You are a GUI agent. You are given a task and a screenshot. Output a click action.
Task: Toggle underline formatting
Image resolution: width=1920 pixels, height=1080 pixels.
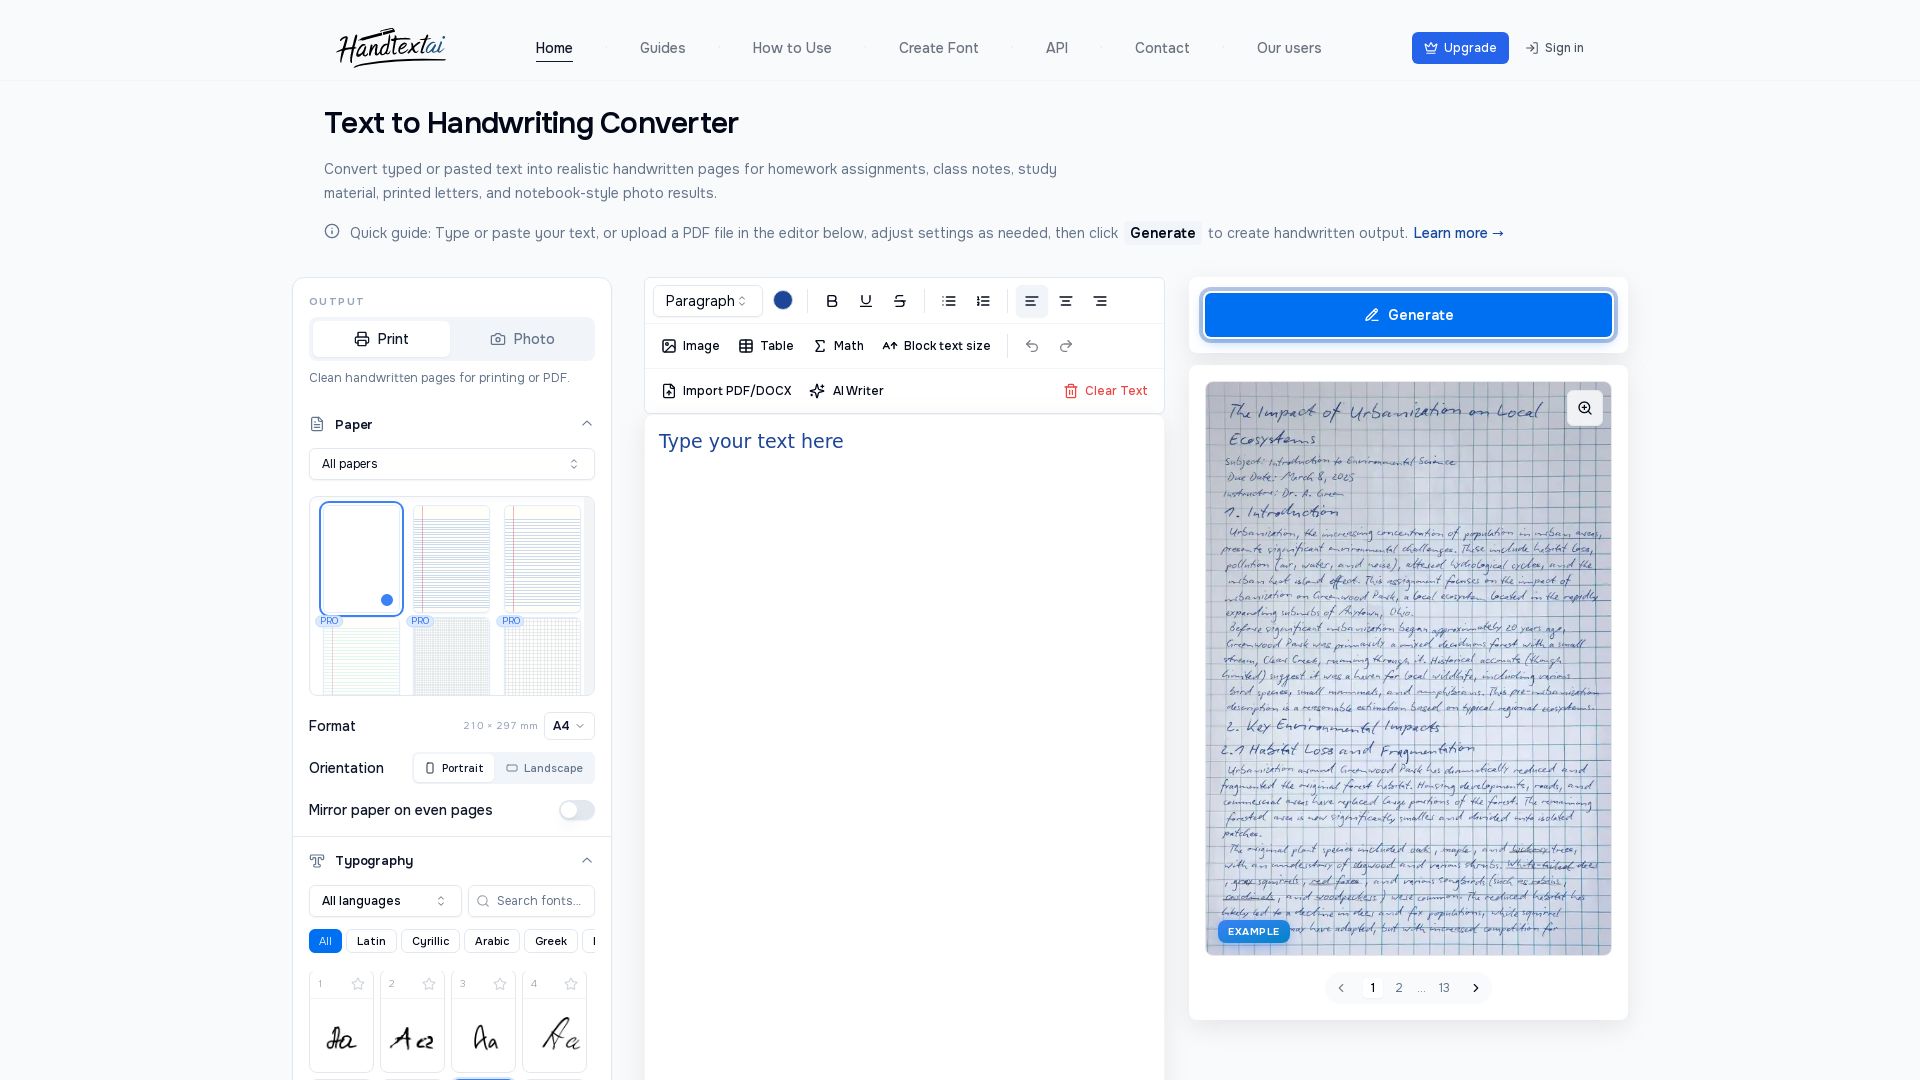[866, 301]
